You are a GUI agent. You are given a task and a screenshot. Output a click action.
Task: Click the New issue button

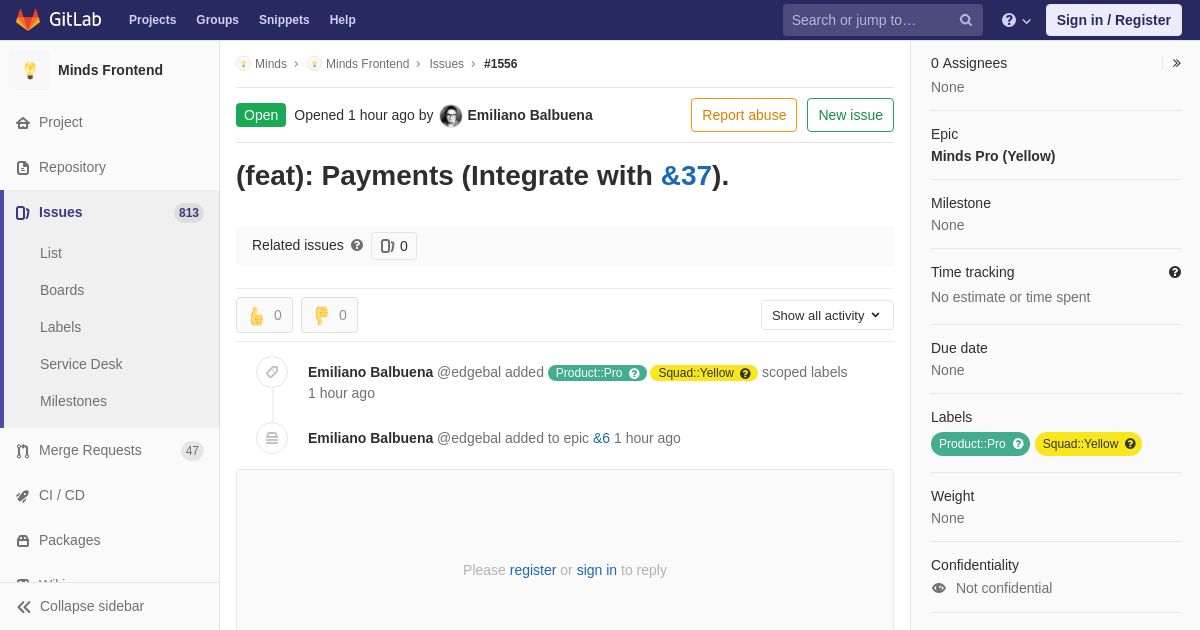(850, 115)
